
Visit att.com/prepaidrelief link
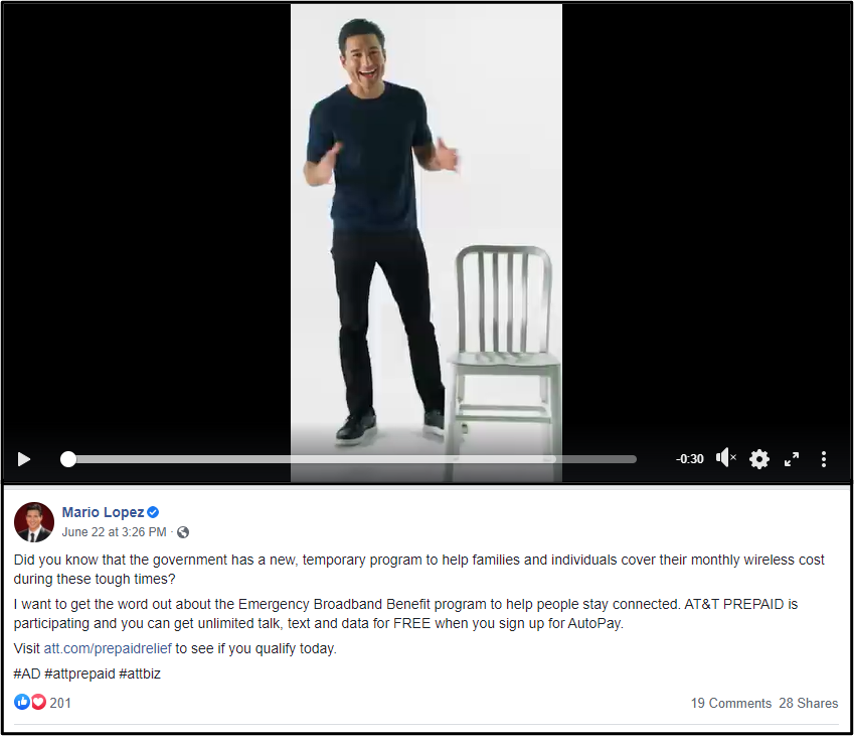point(107,648)
